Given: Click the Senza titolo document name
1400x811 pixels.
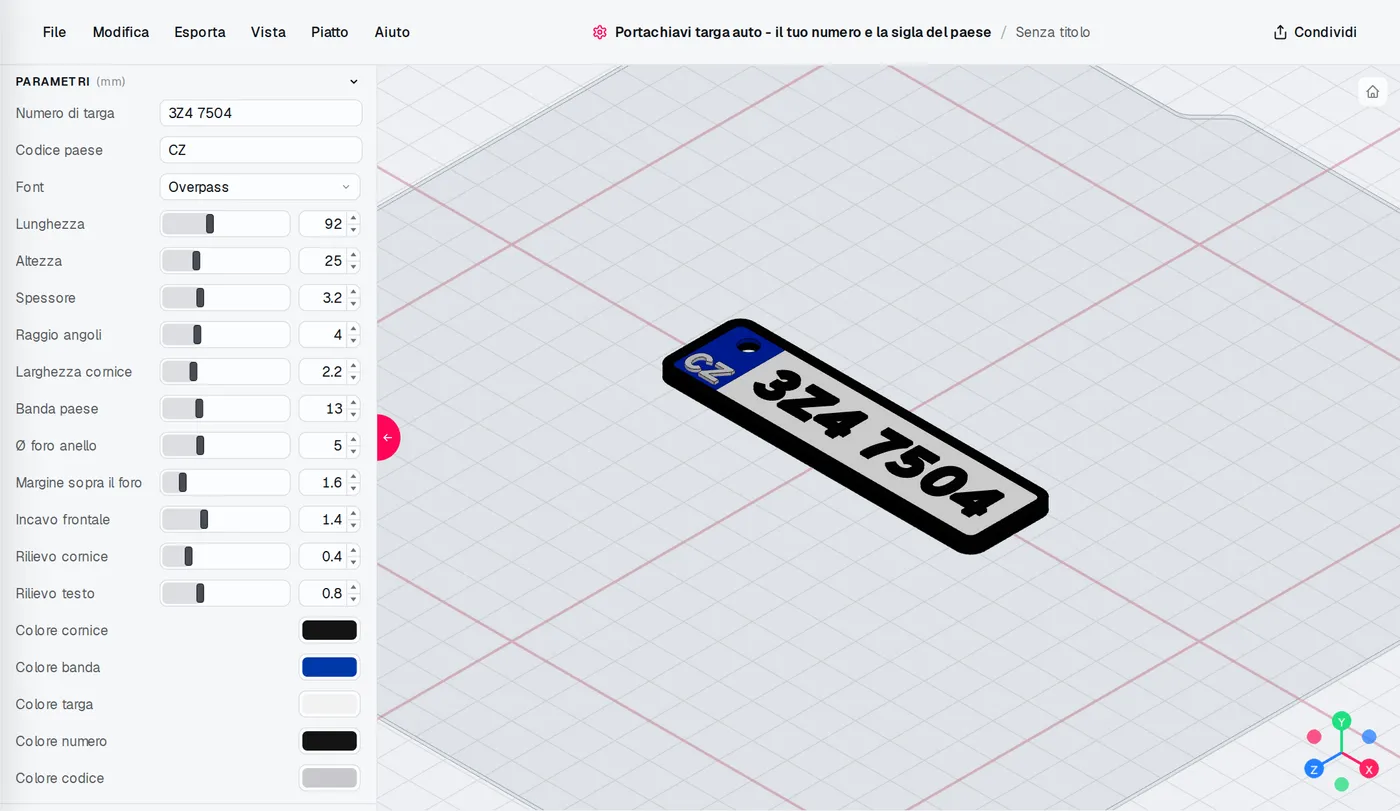Looking at the screenshot, I should (1053, 32).
